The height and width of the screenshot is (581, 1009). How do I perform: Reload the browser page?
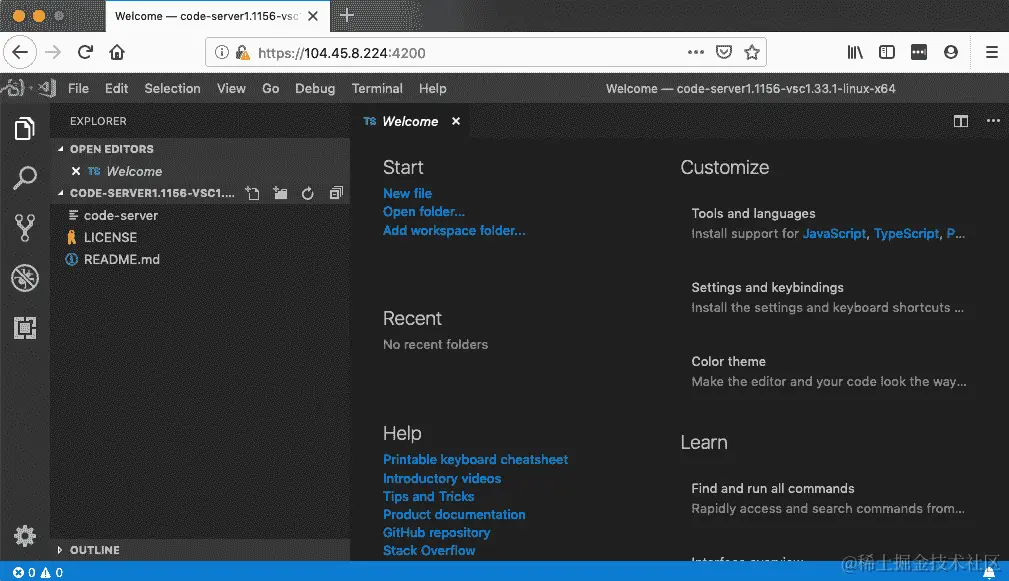point(86,52)
